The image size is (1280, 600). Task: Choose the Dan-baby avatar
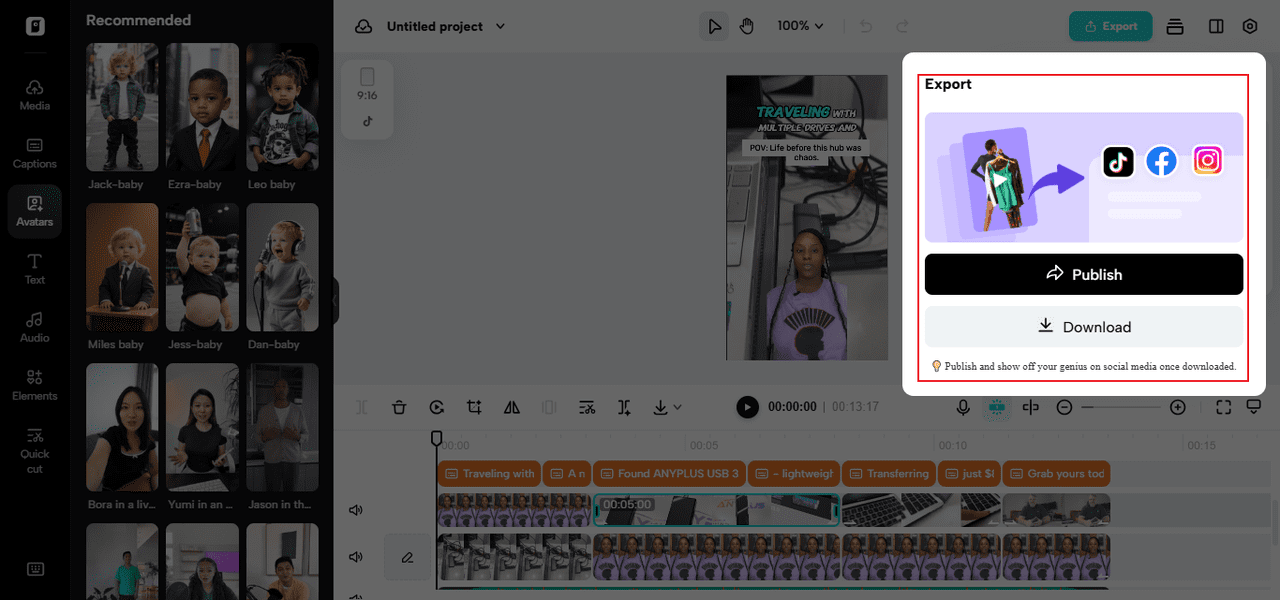point(282,267)
